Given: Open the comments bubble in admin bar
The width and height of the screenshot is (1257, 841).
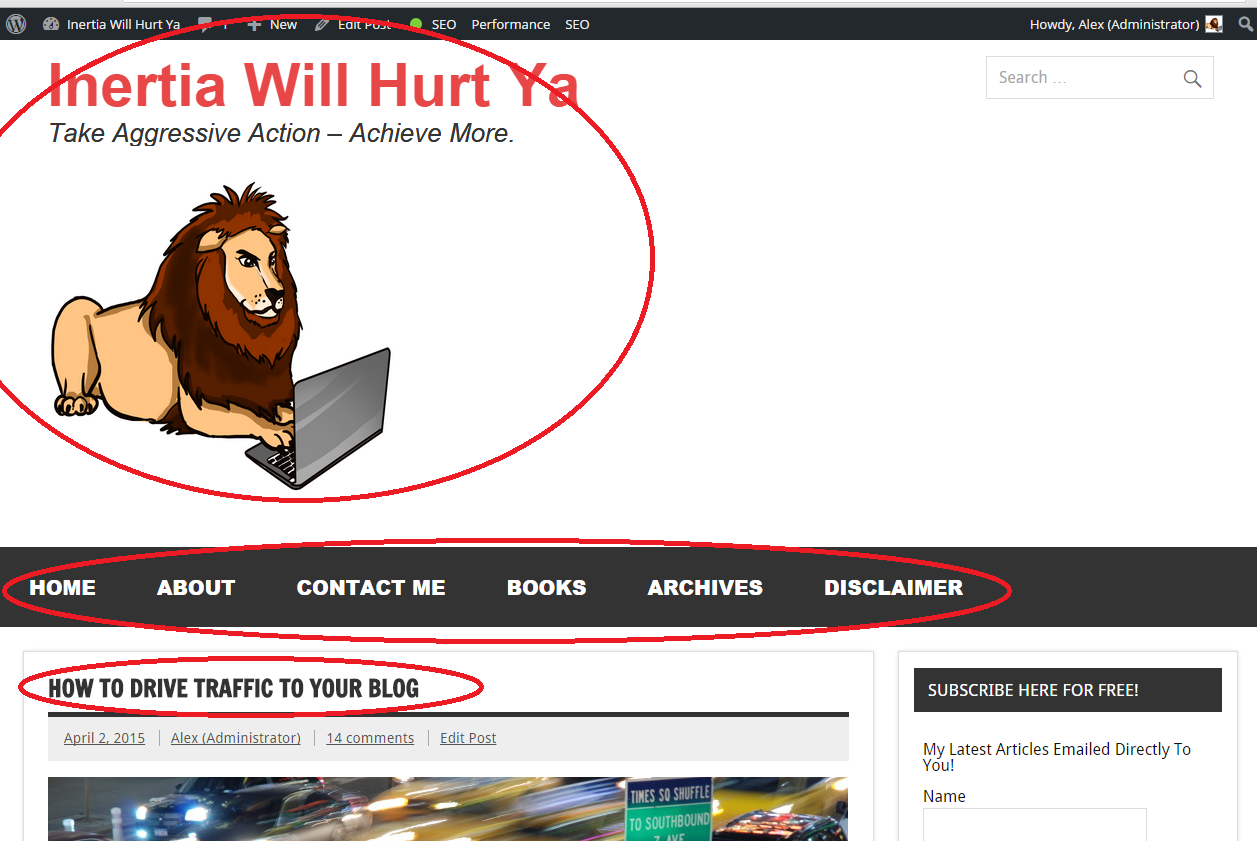Looking at the screenshot, I should pyautogui.click(x=212, y=24).
